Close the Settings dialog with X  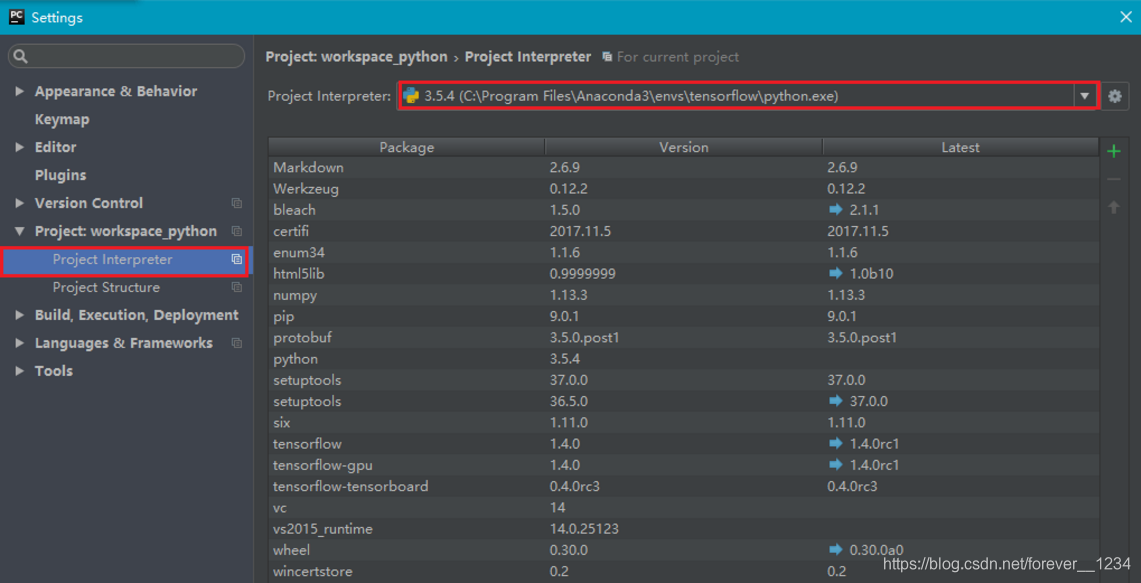(x=1125, y=17)
